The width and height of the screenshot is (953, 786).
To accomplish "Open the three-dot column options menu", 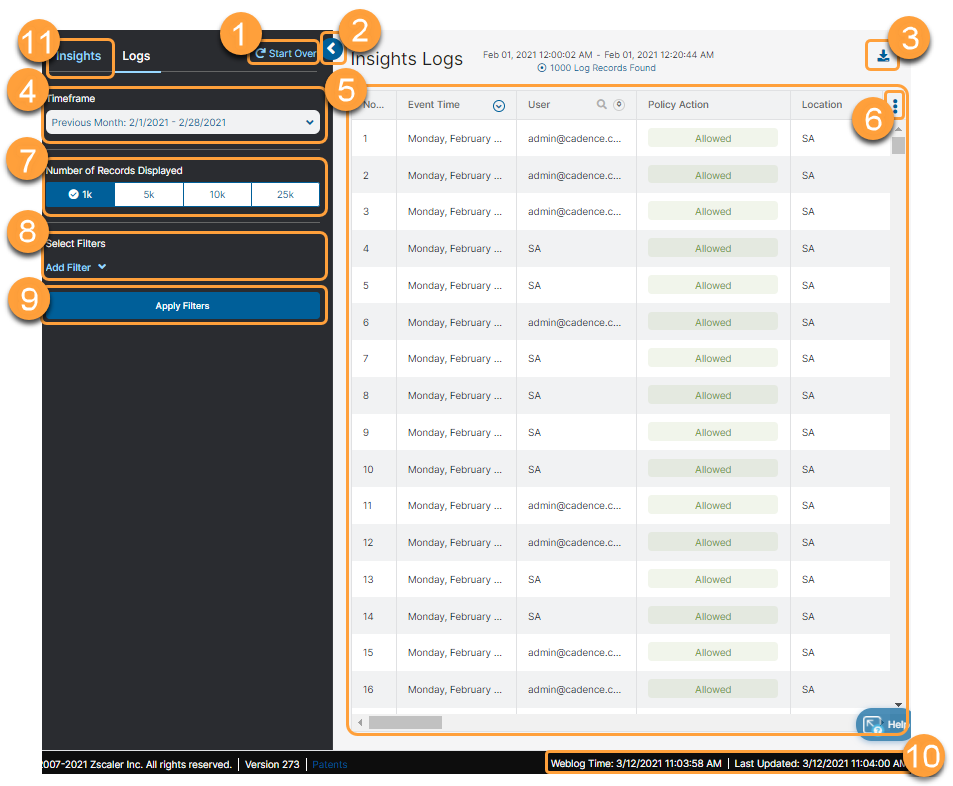I will tap(895, 105).
